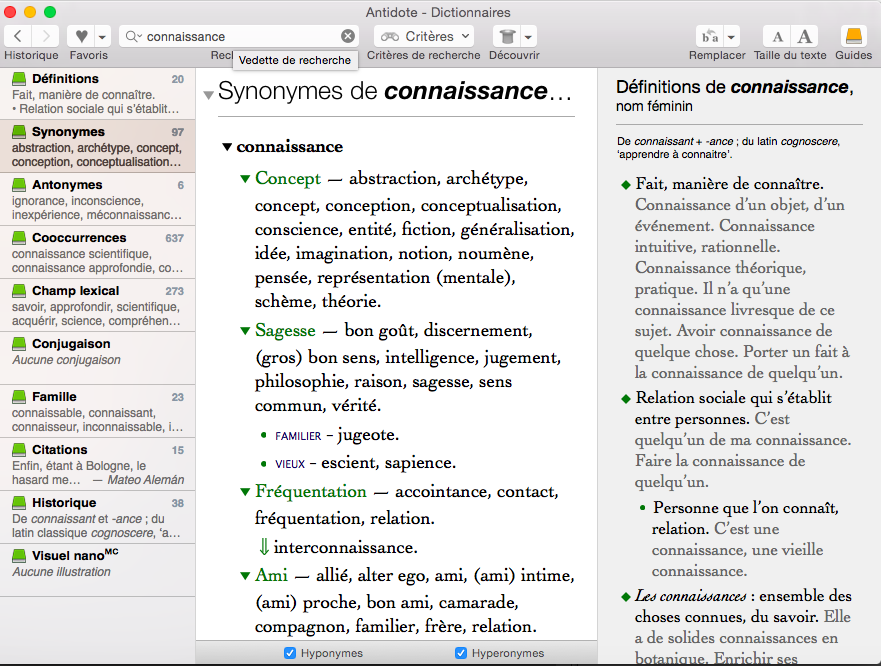Click the green book icon beside Cooccurrences

(x=19, y=237)
